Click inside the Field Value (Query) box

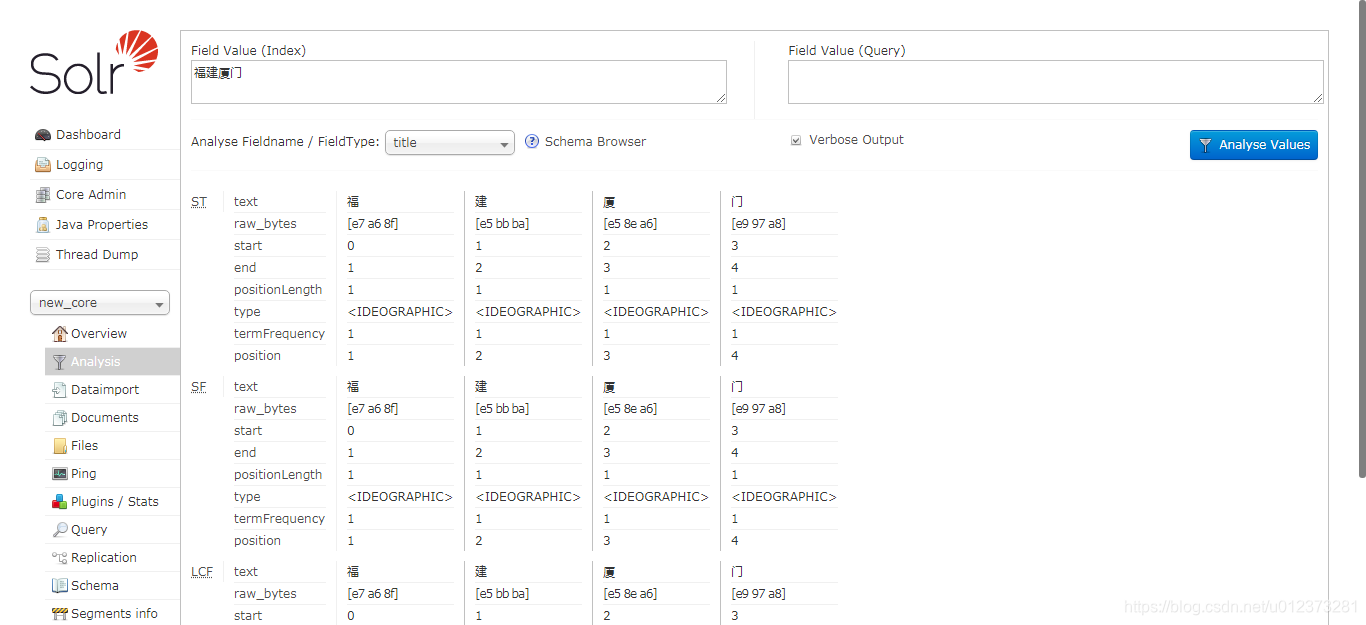coord(1055,81)
